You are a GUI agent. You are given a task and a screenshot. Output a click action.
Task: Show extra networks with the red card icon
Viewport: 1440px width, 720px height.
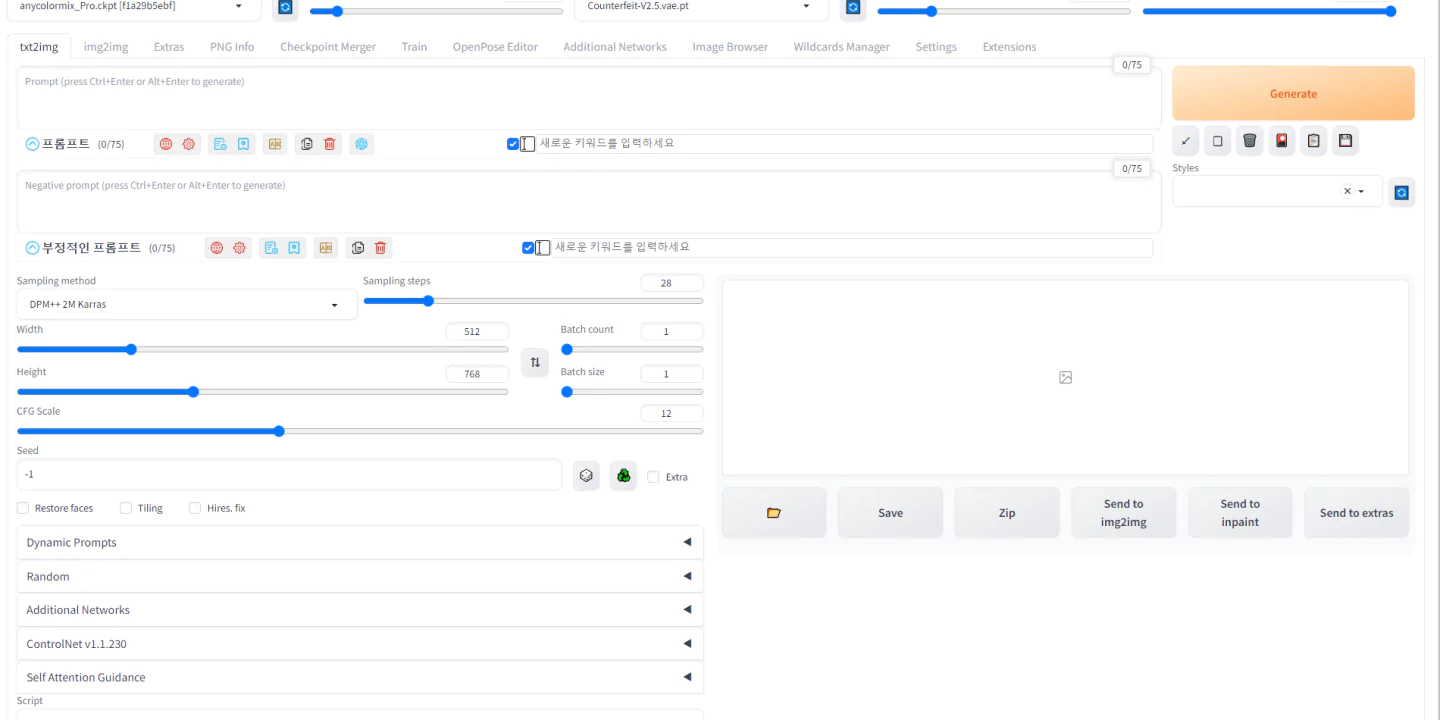coord(1282,141)
